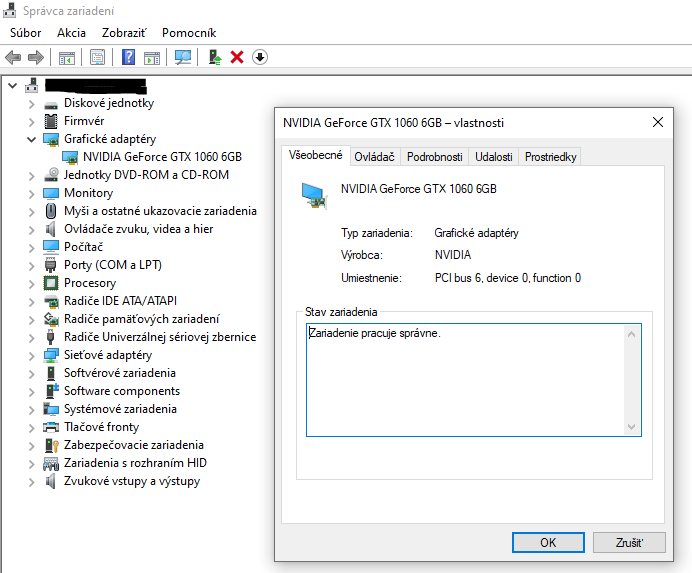692x573 pixels.
Task: Switch to the Udalosti tab
Action: (494, 157)
